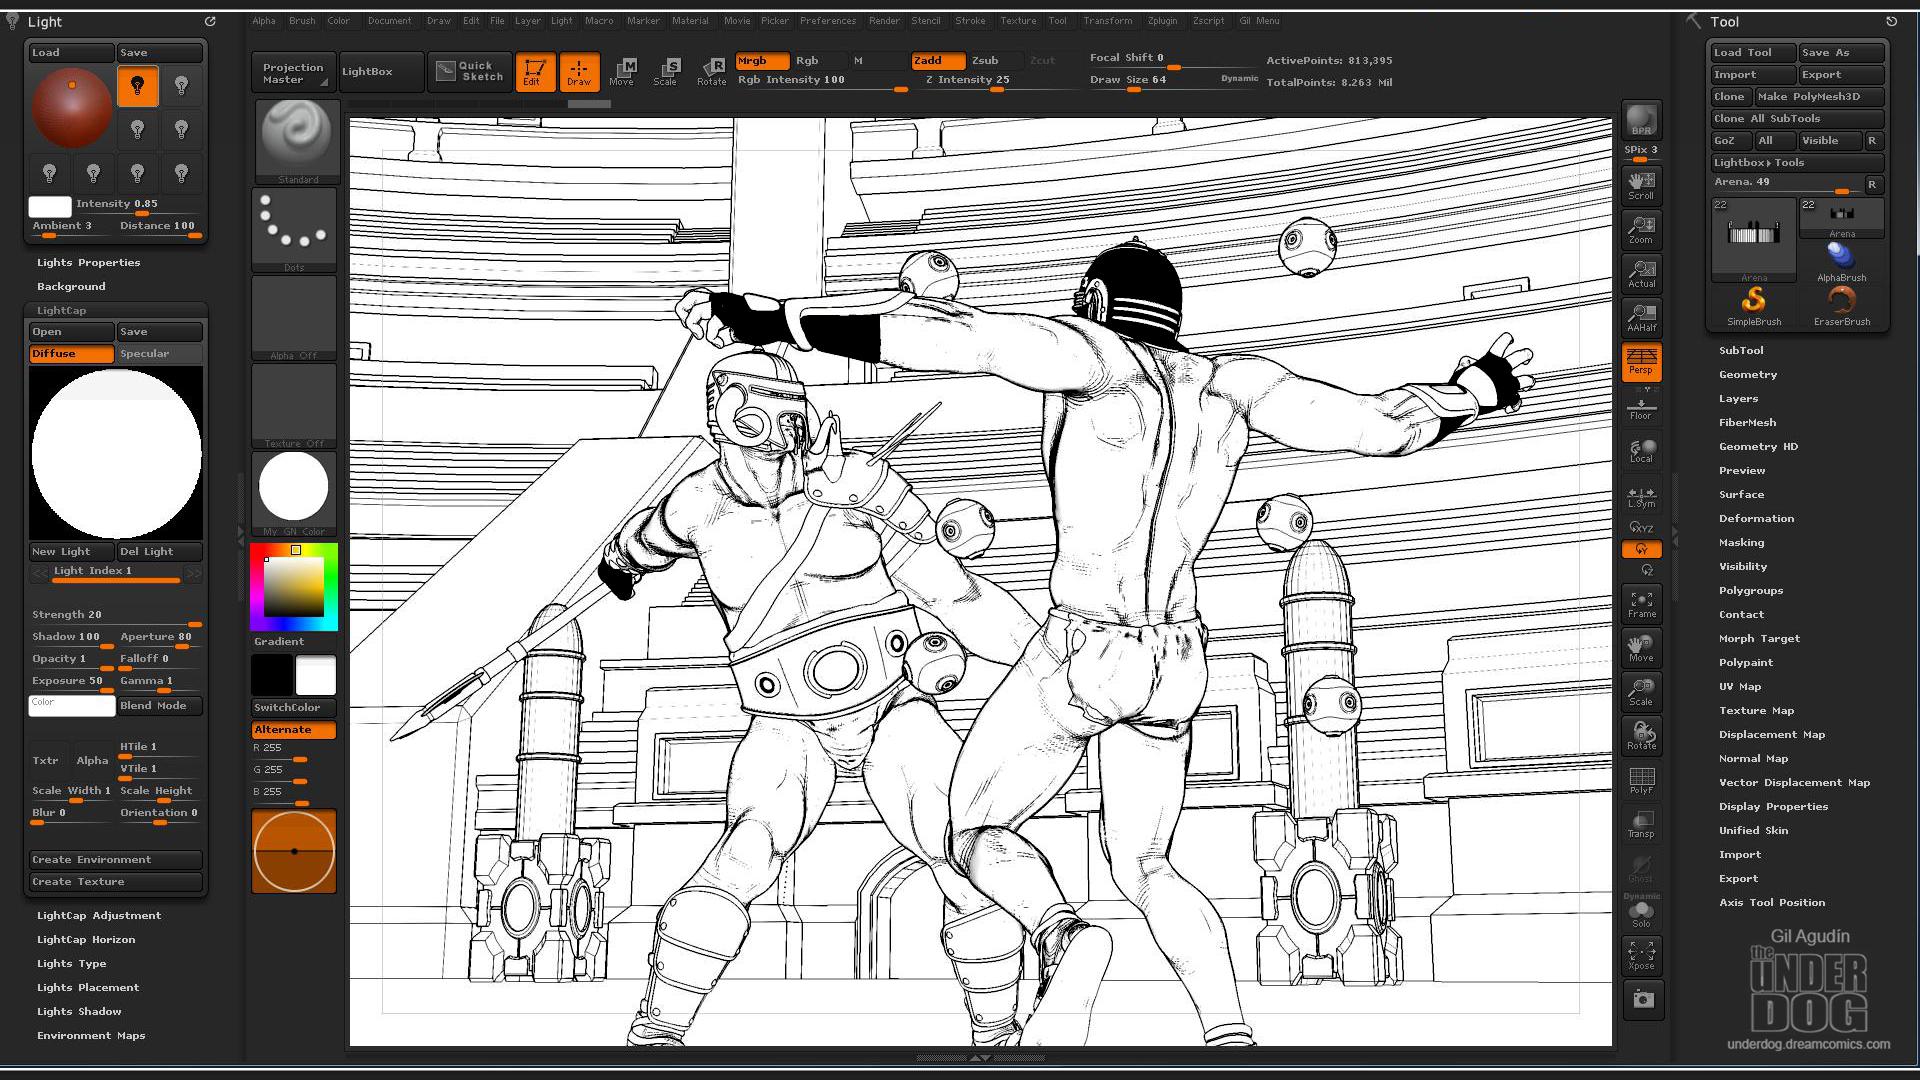Open the Quick Sketch tool
This screenshot has height=1080, width=1920.
470,71
